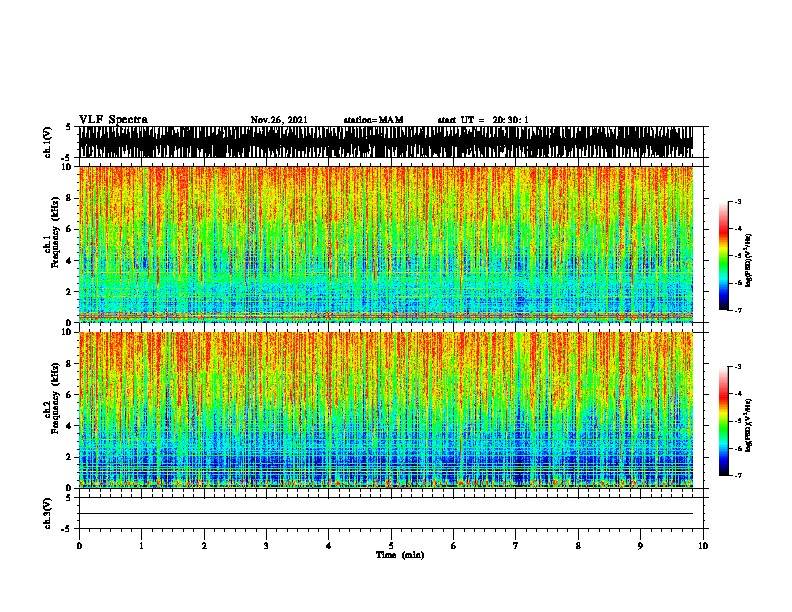Click the "4" kHz tick of ch.2 spectrogram
This screenshot has height=612, width=792.
(70, 426)
